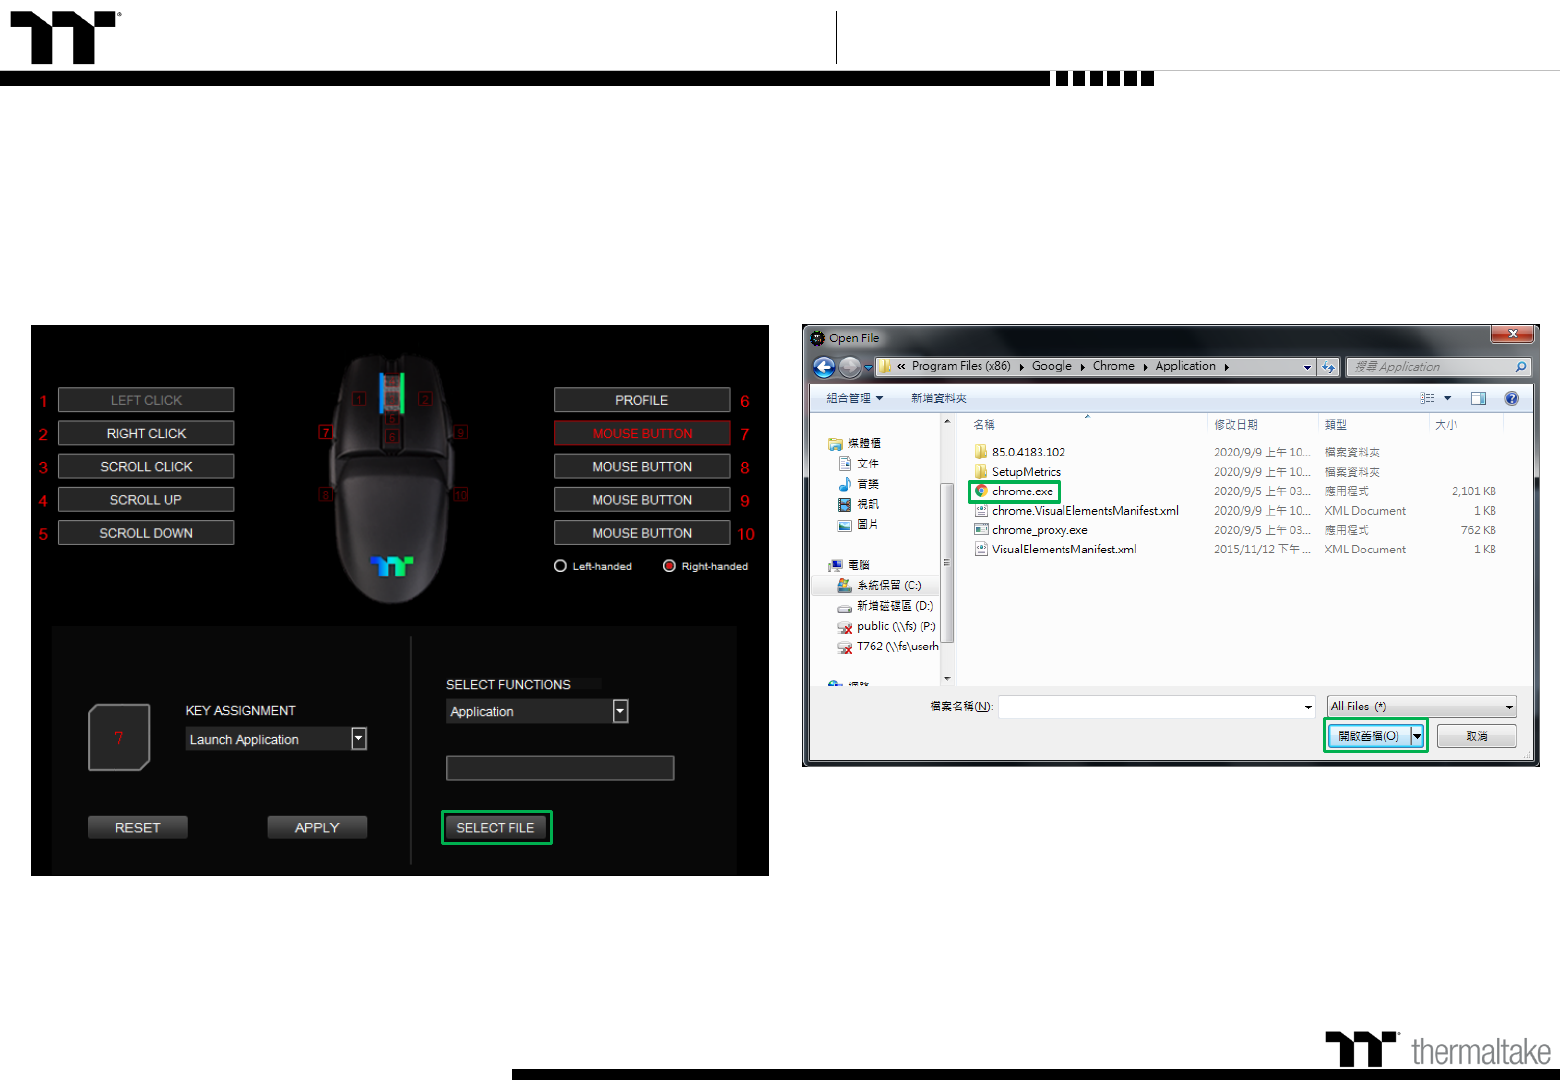Open the help icon in dialog toolbar
This screenshot has width=1560, height=1080.
click(x=1511, y=398)
